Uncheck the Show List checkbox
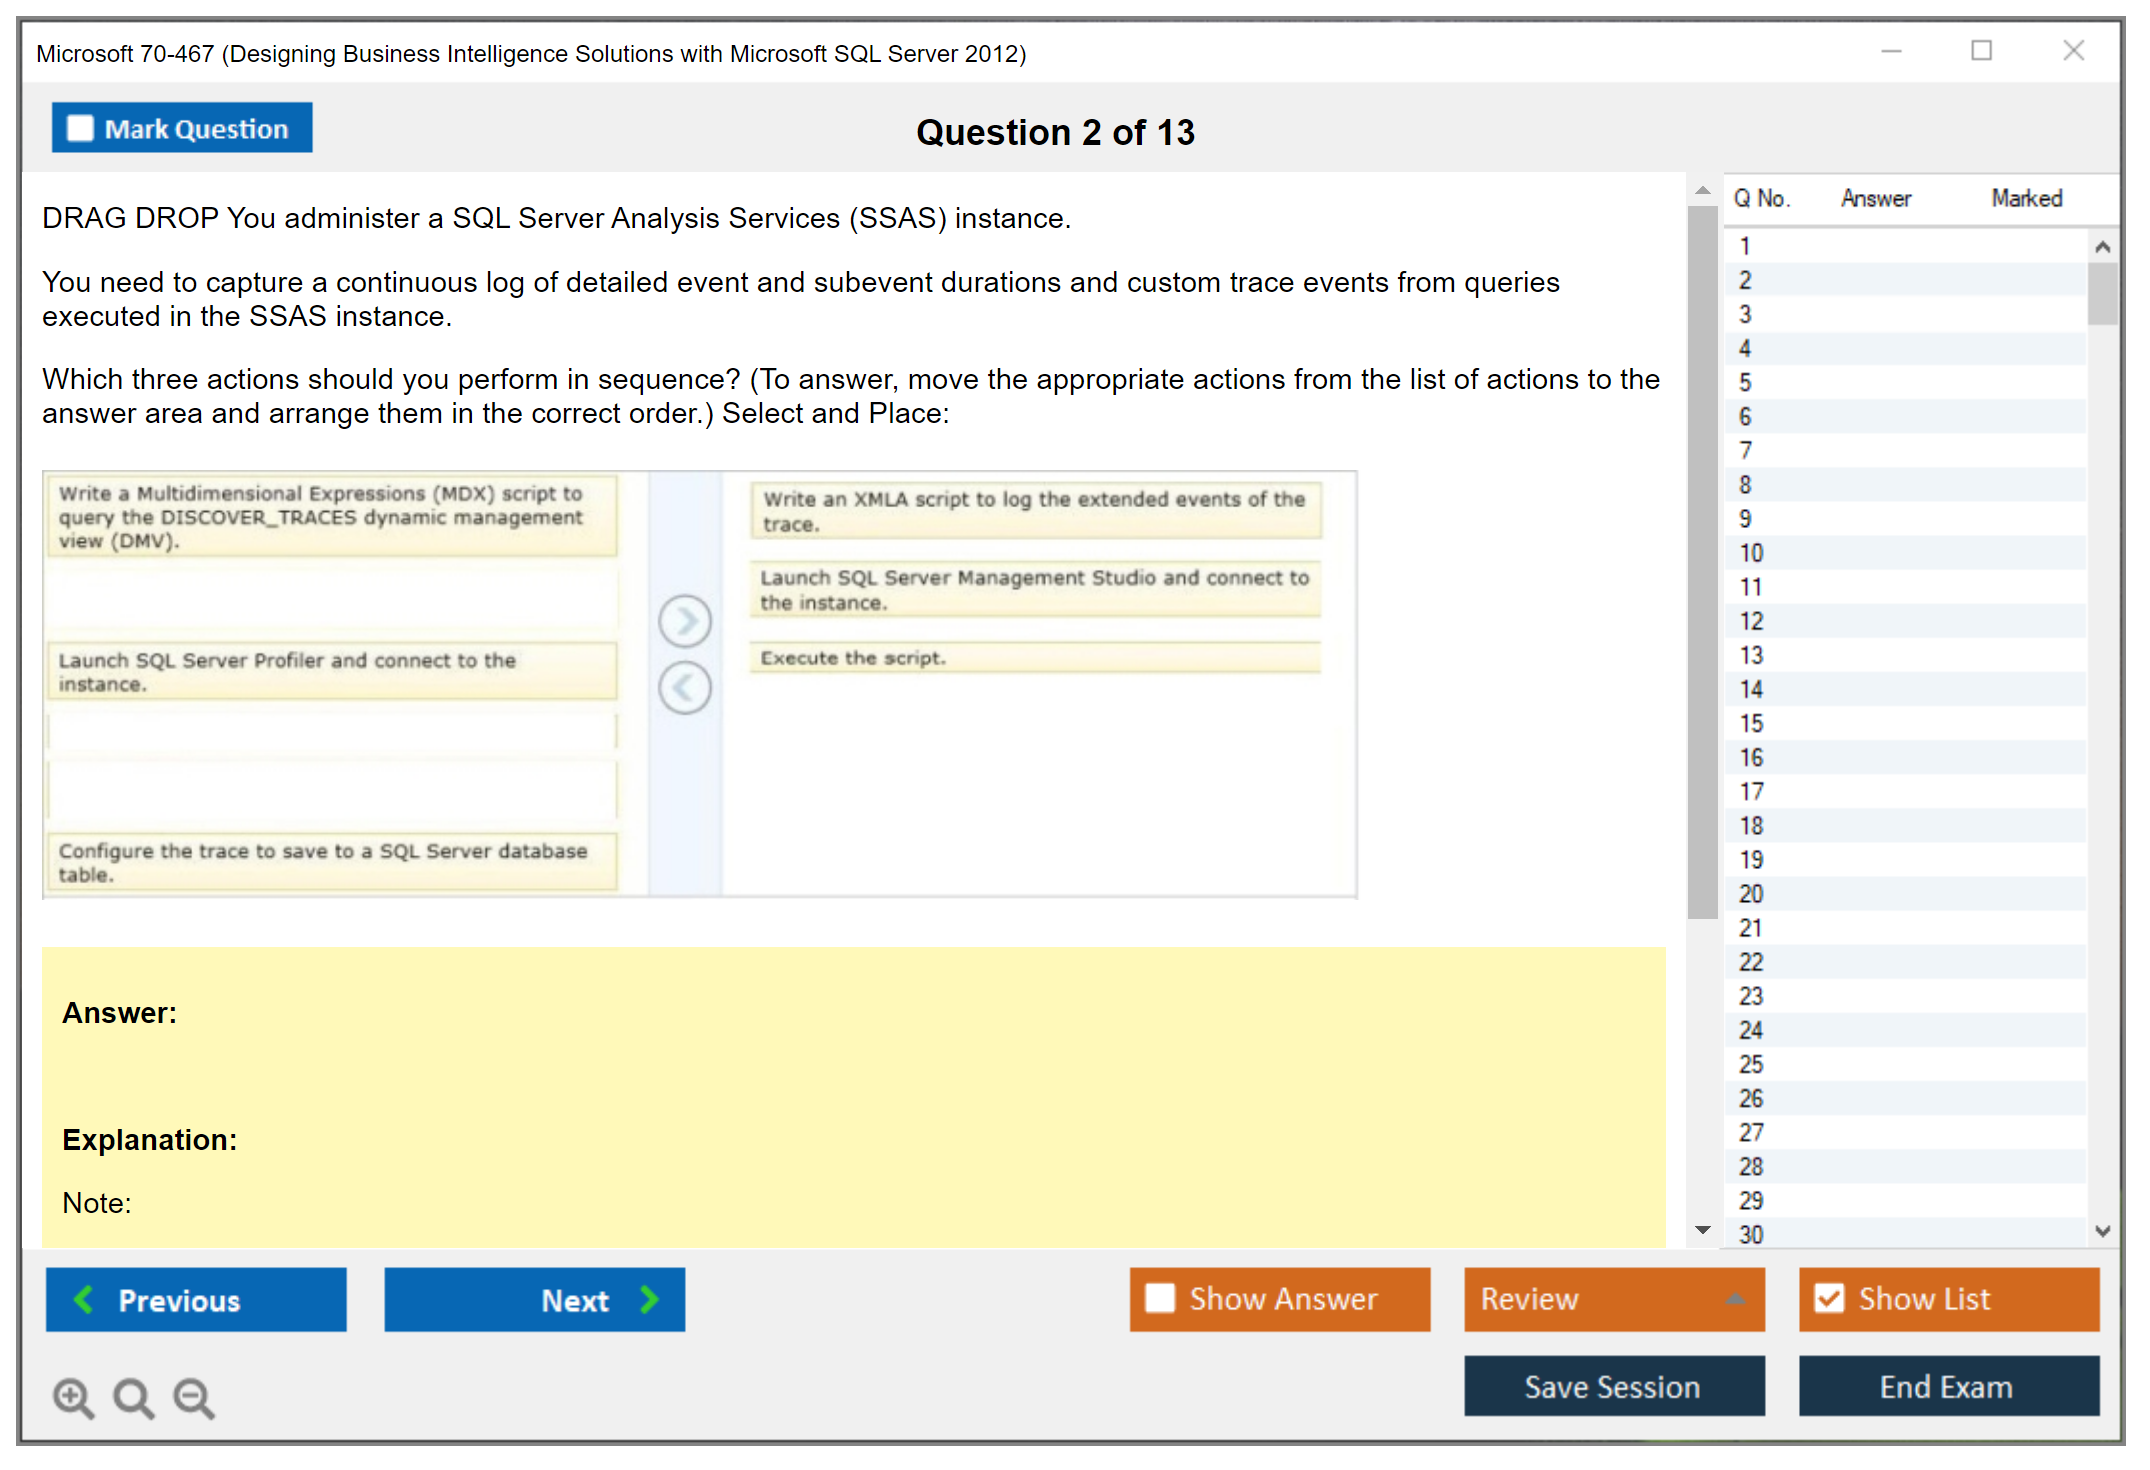The height and width of the screenshot is (1470, 2150). pos(1830,1298)
